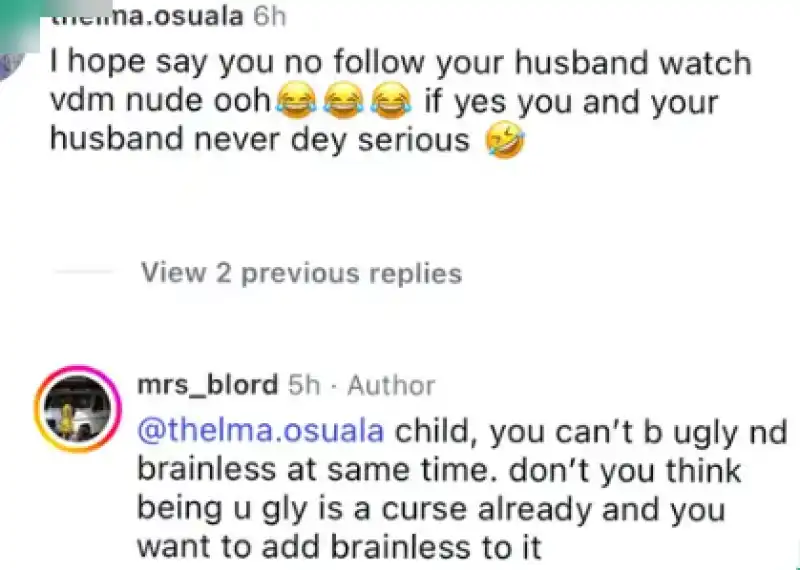
Task: Click third crying-laughing emoji in comment
Action: coord(391,101)
